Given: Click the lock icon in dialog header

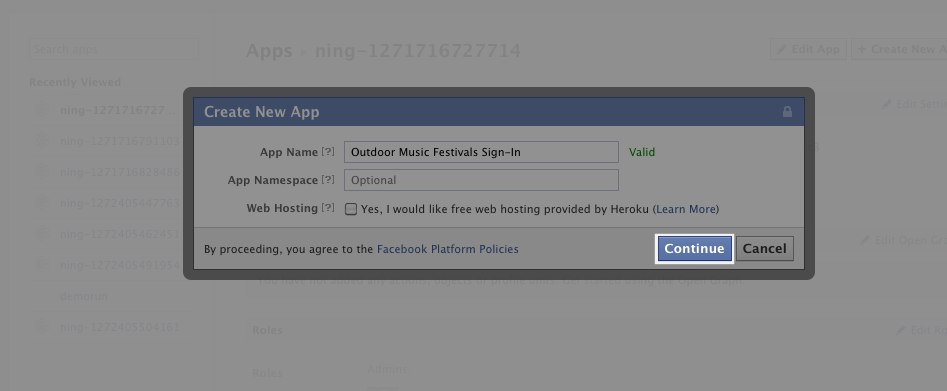Looking at the screenshot, I should [x=787, y=112].
